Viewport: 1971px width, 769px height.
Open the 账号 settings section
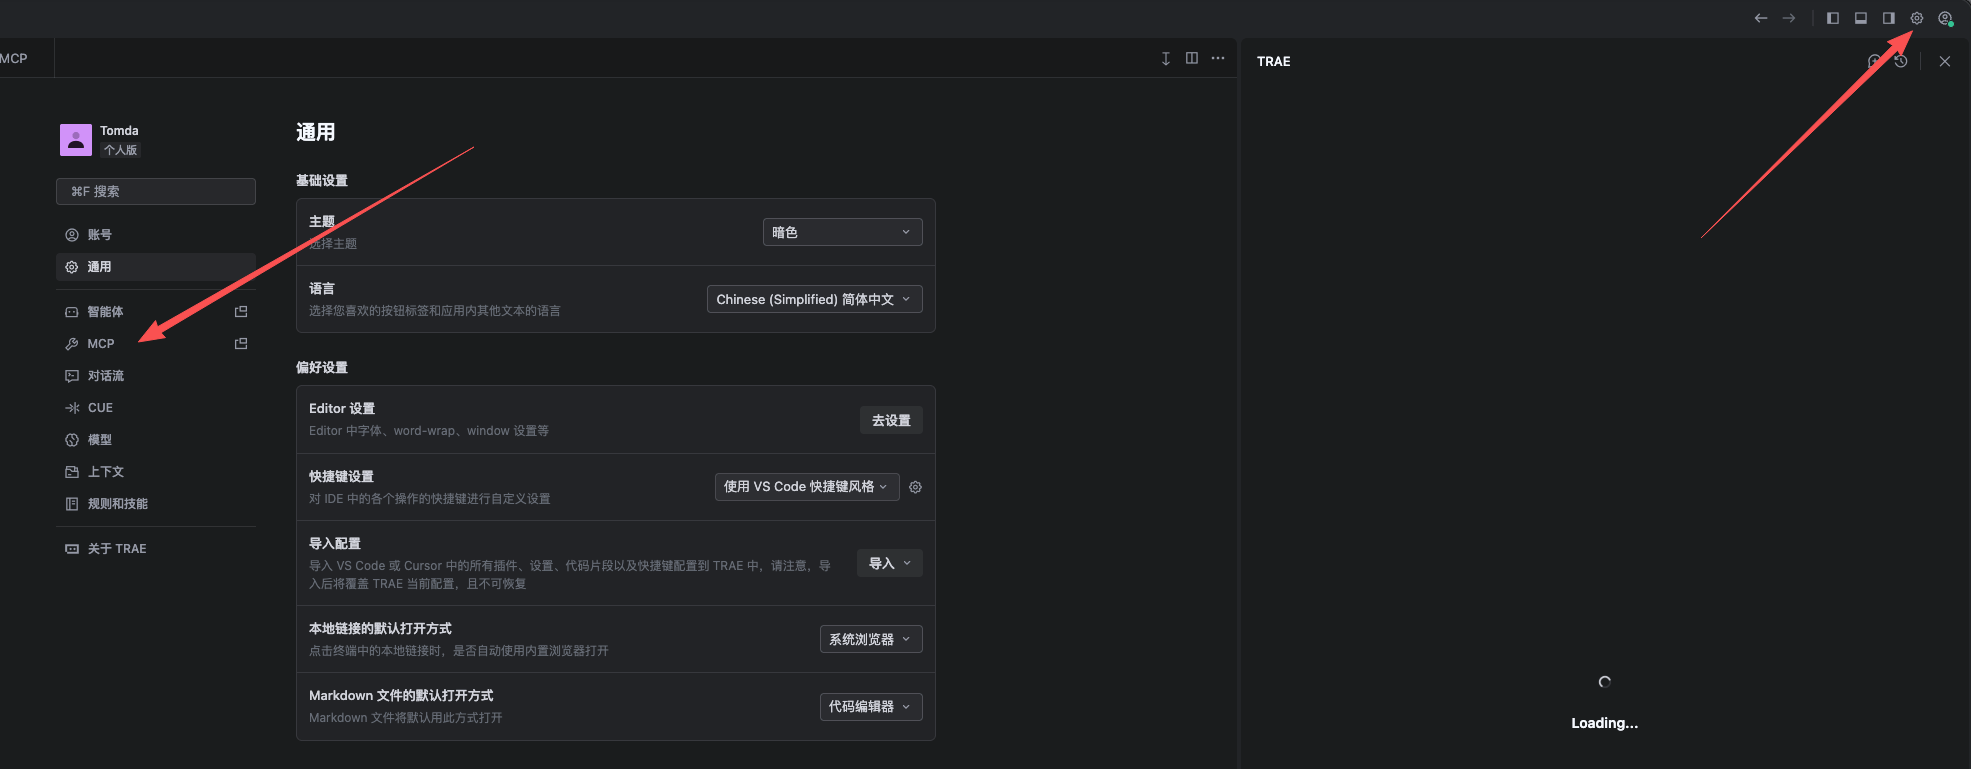(156, 235)
